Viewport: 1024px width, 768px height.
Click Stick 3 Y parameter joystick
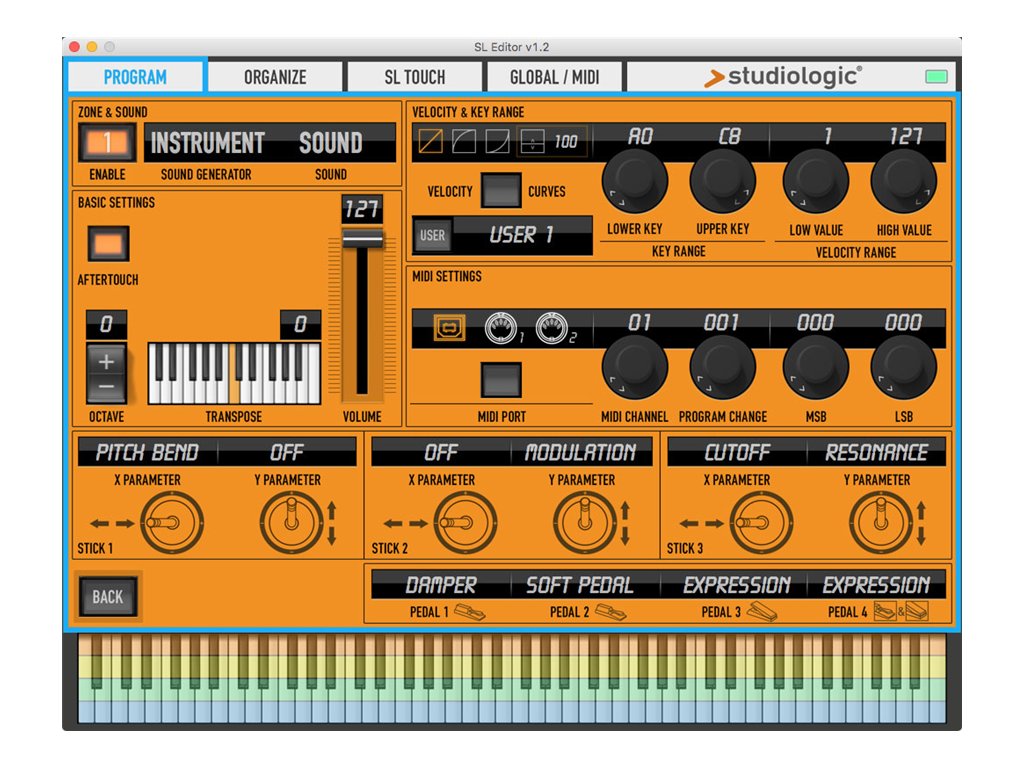(x=880, y=523)
